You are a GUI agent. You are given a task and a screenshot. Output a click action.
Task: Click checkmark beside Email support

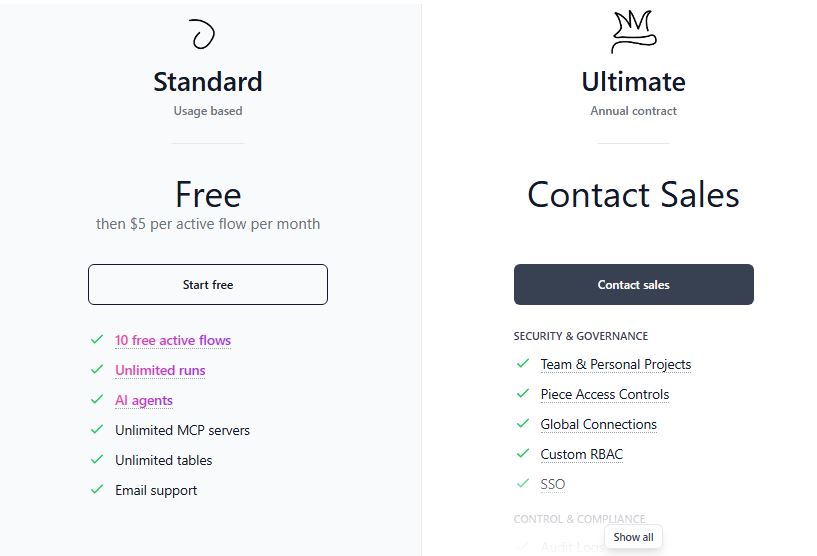(x=97, y=490)
